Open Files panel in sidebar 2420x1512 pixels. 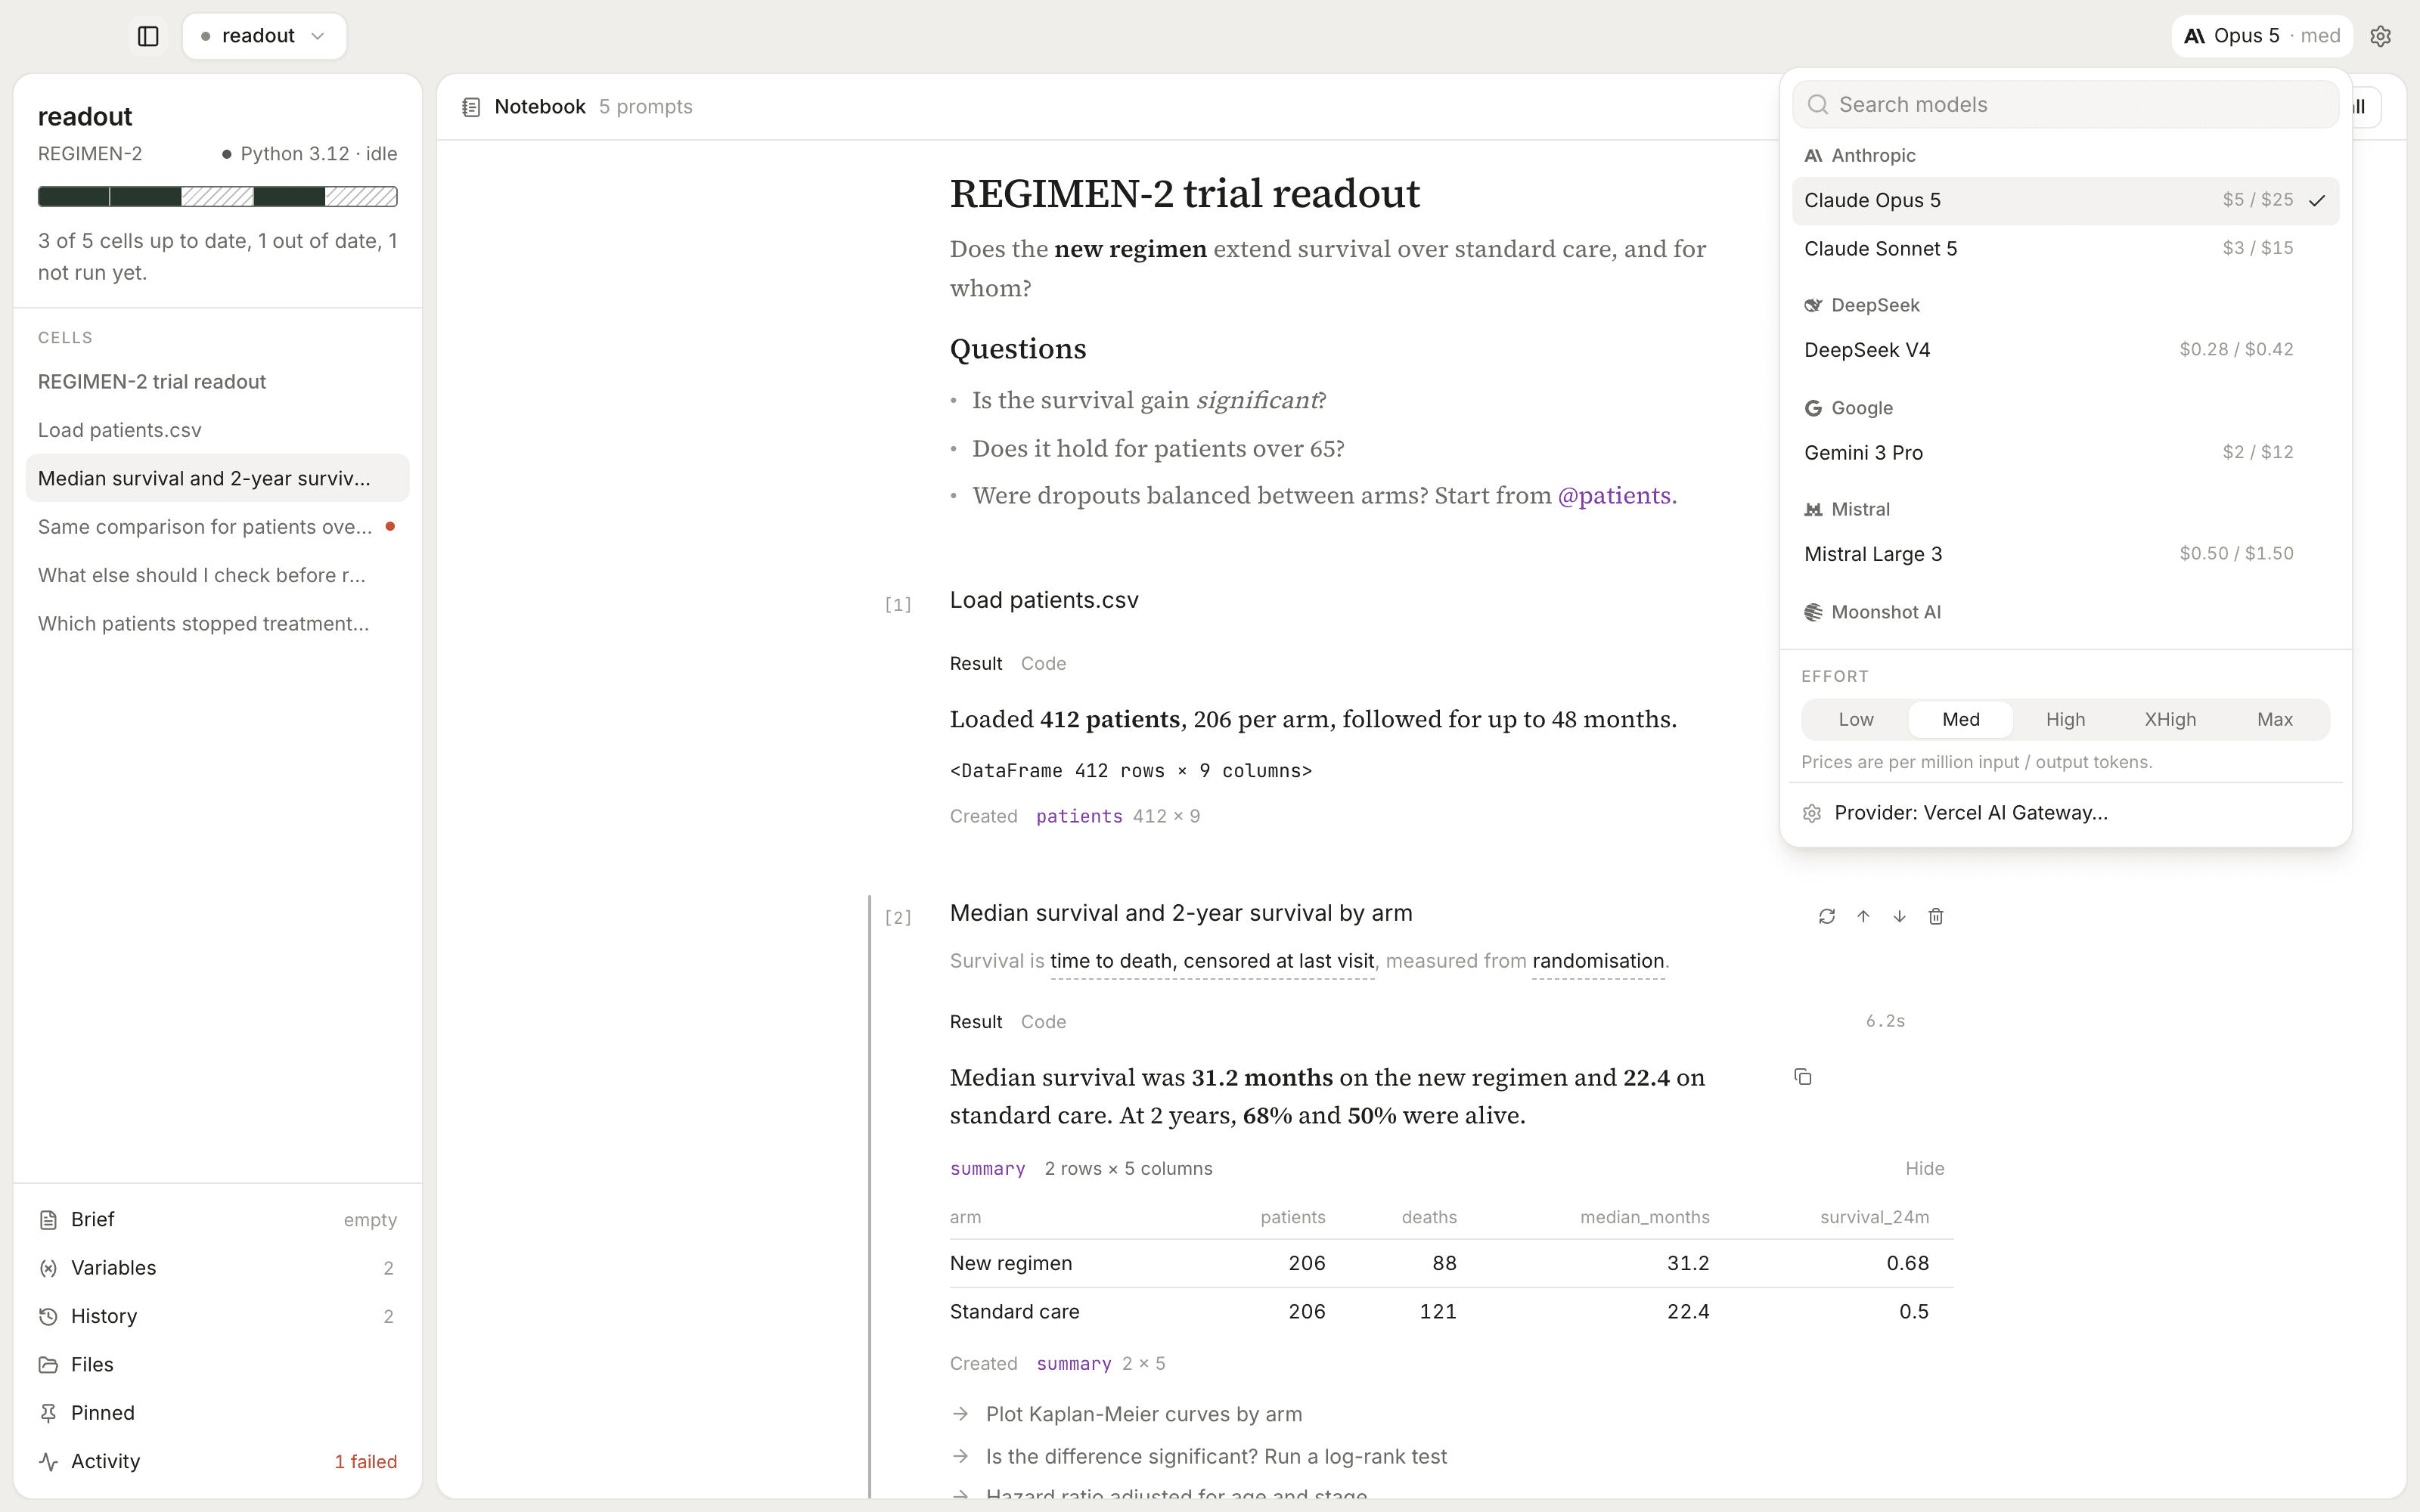(217, 1364)
